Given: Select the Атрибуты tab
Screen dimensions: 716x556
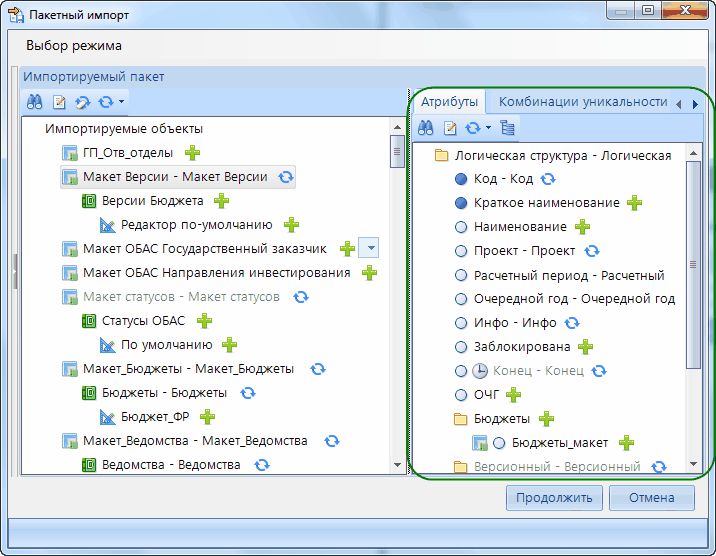Looking at the screenshot, I should pos(449,102).
